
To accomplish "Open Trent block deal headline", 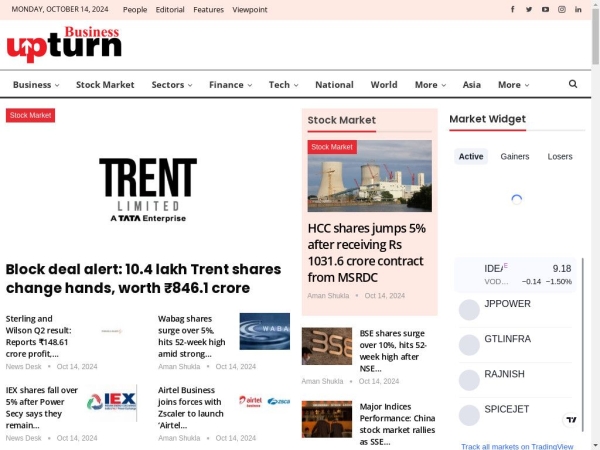I will (143, 279).
